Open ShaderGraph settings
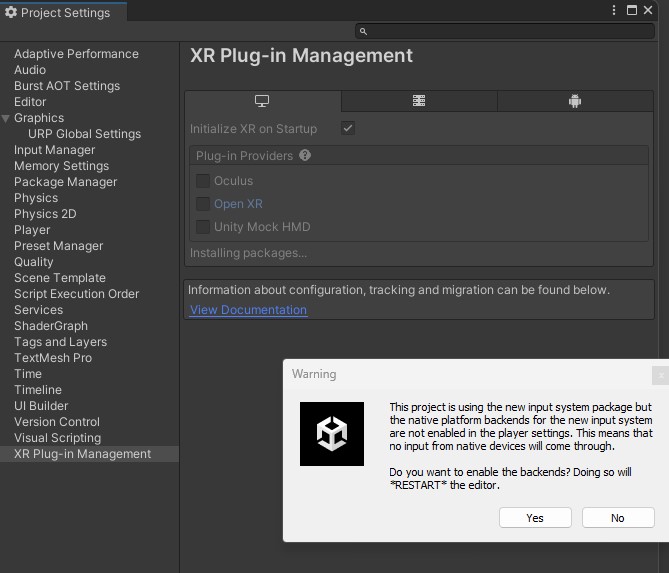The height and width of the screenshot is (573, 669). (51, 326)
